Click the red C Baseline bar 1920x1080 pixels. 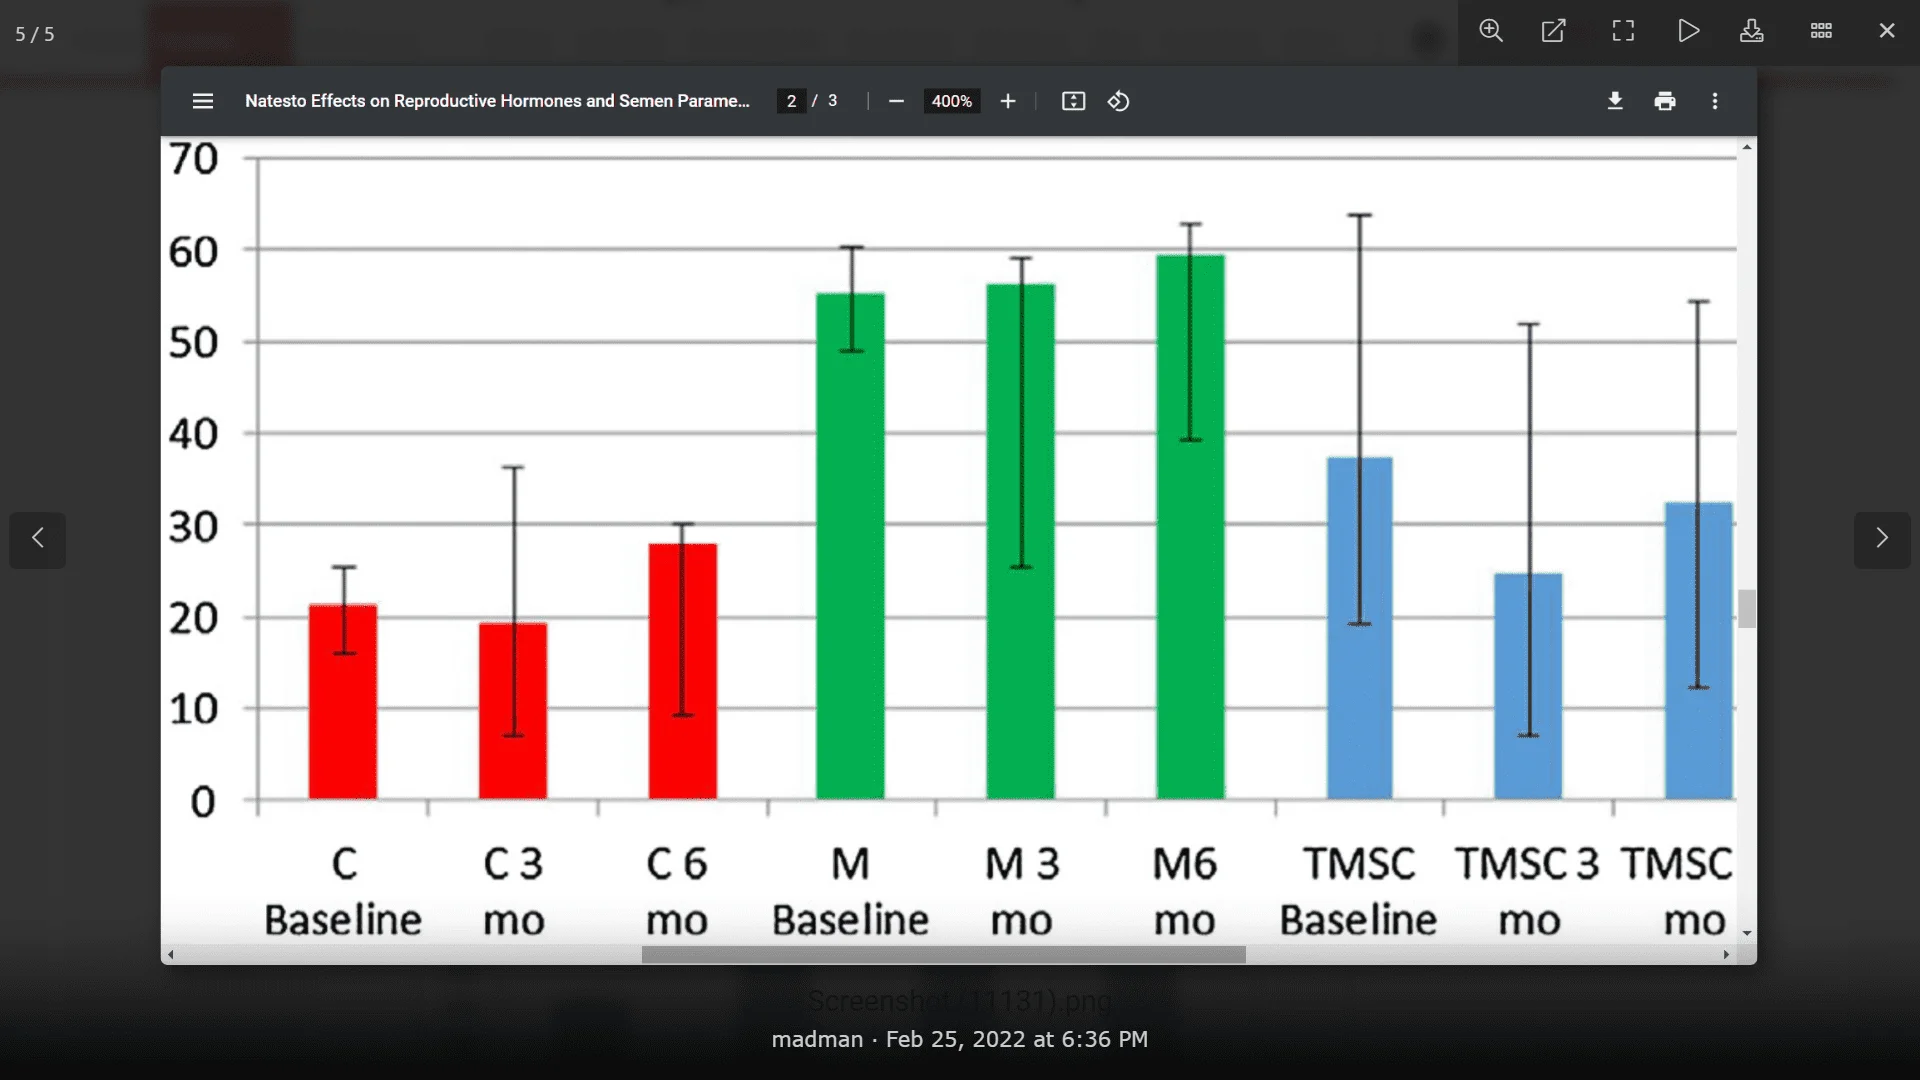pyautogui.click(x=343, y=702)
